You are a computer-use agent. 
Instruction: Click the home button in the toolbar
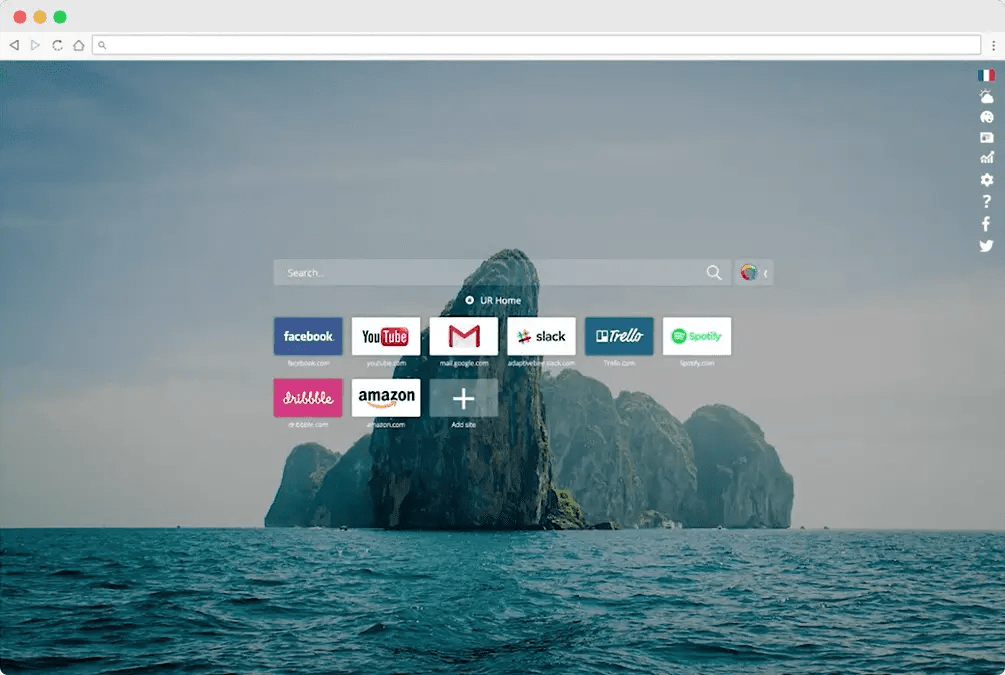[x=78, y=44]
